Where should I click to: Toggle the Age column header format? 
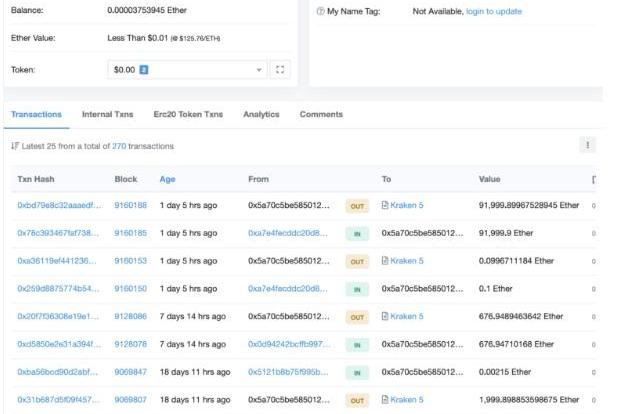pos(167,179)
